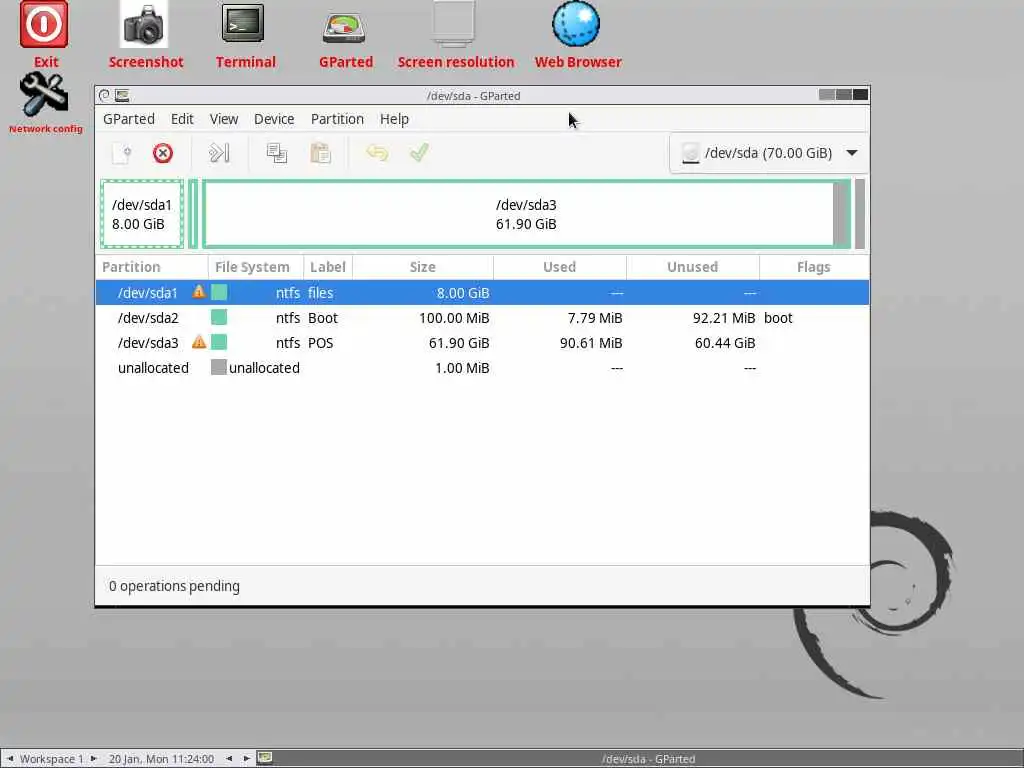The image size is (1024, 768).
Task: Open the Screen resolution shortcut
Action: (x=454, y=24)
